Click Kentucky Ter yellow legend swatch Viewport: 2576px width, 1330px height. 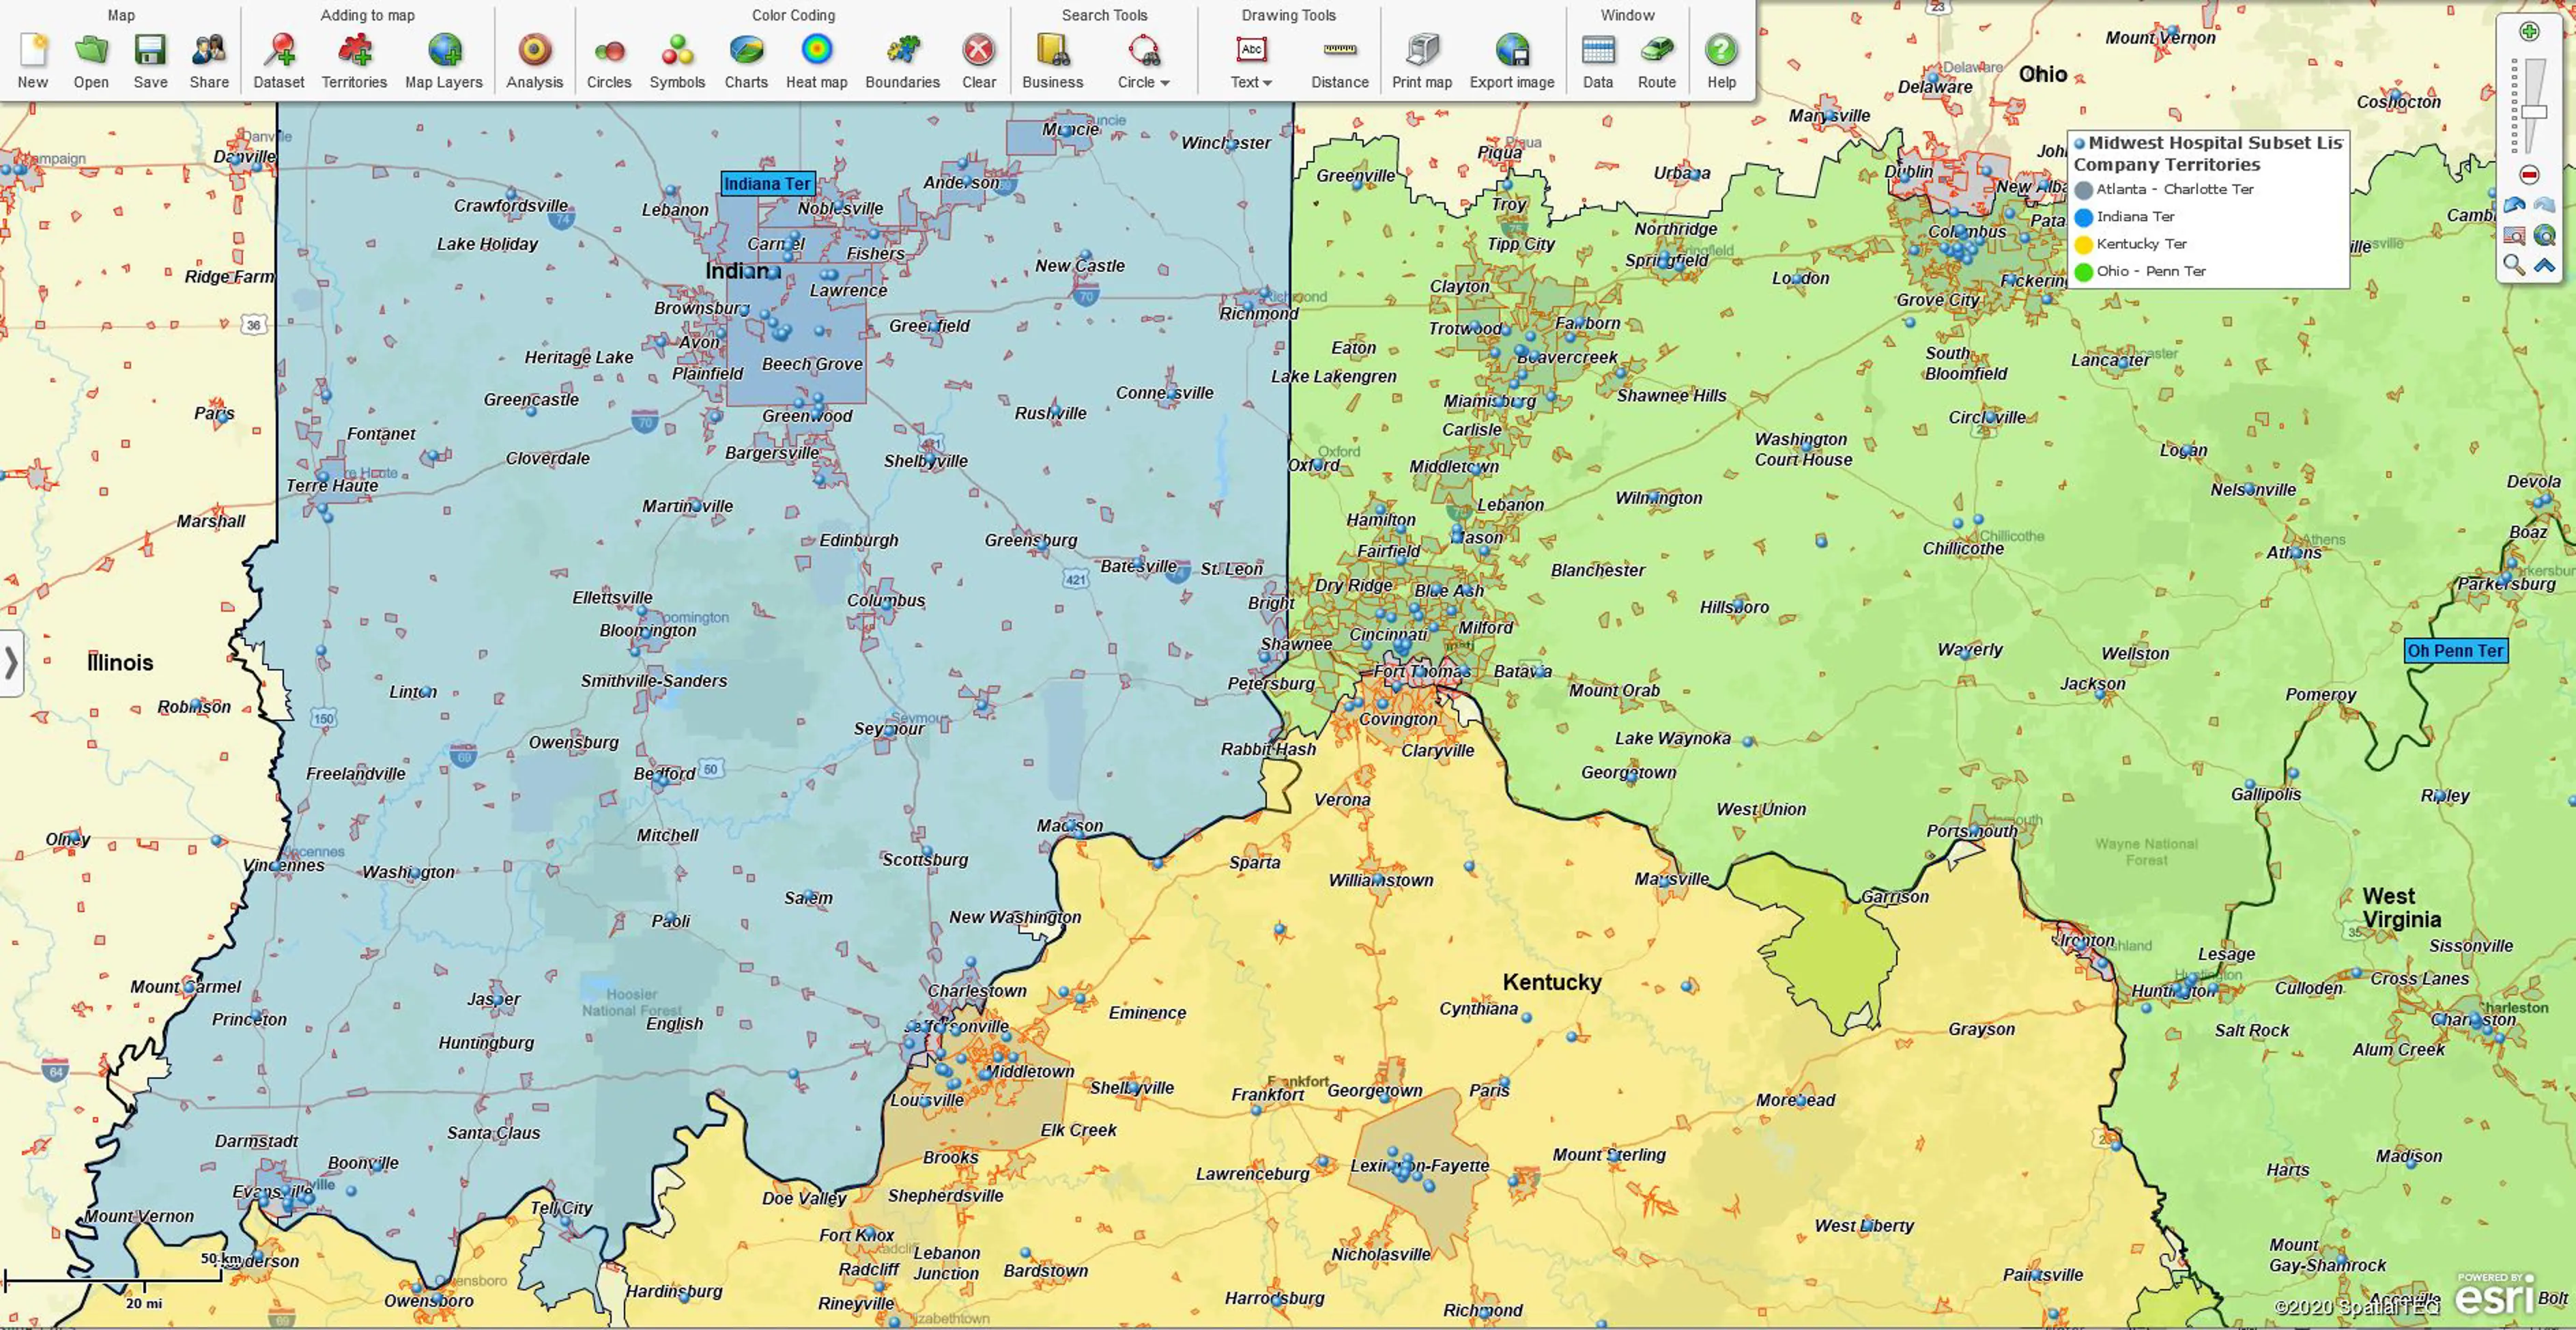coord(2084,245)
